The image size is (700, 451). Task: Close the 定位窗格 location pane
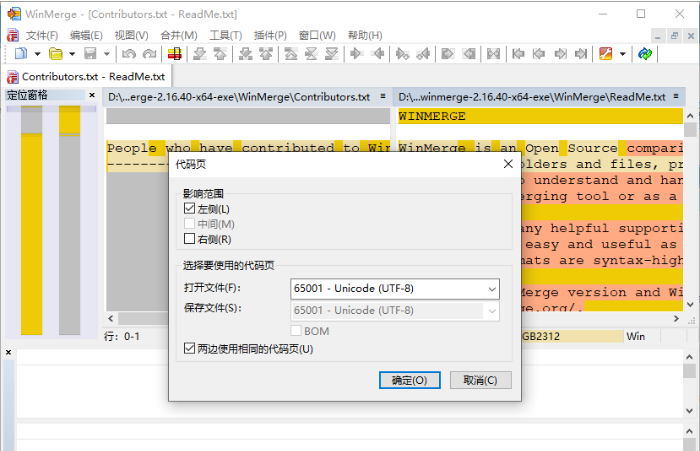[x=92, y=95]
